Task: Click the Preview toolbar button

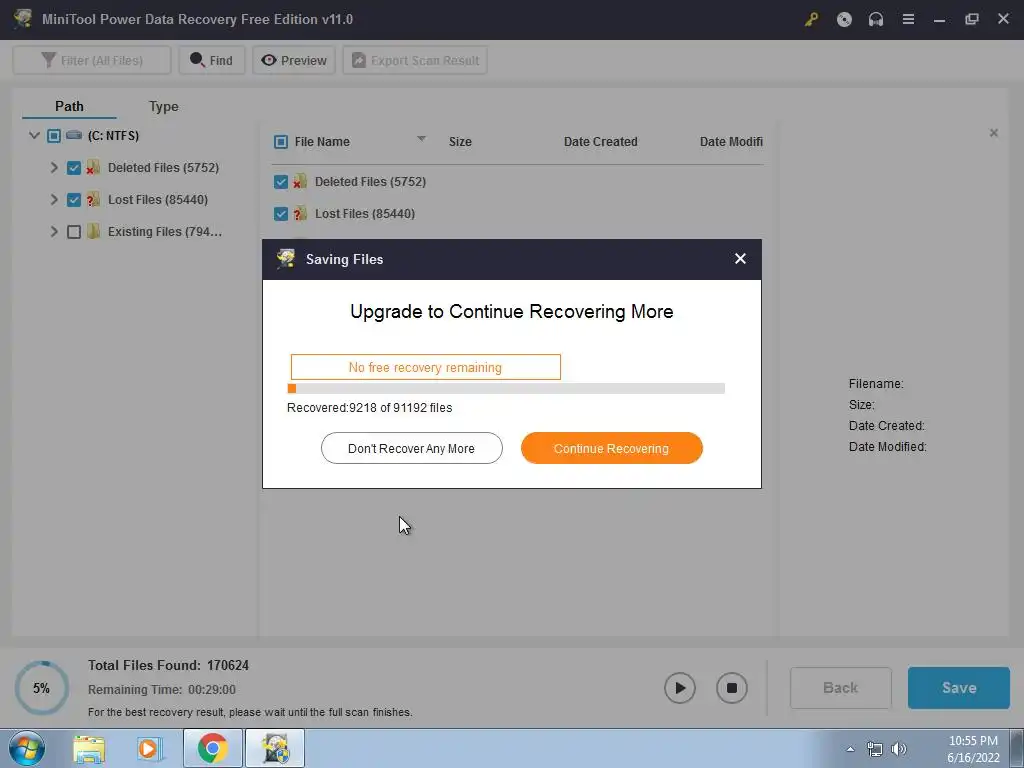Action: 294,60
